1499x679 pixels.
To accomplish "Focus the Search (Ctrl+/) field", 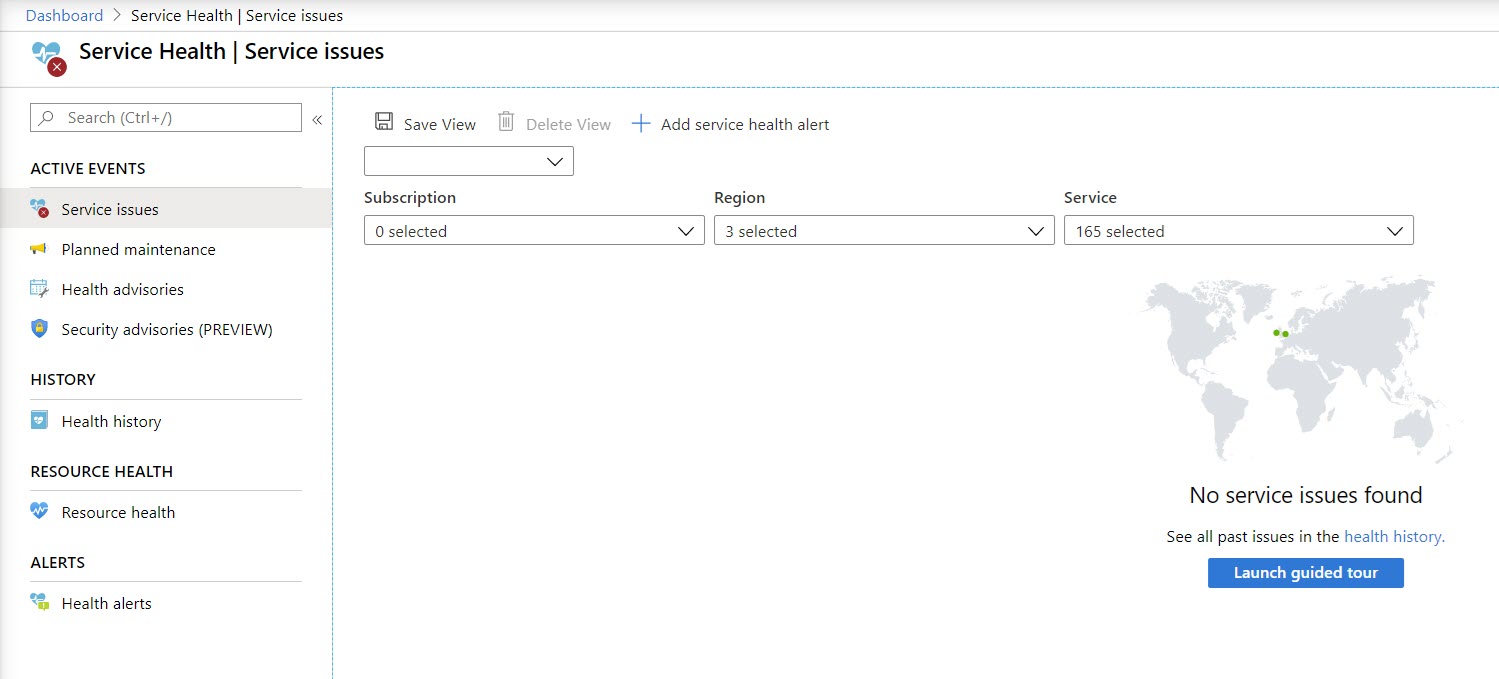I will click(166, 118).
